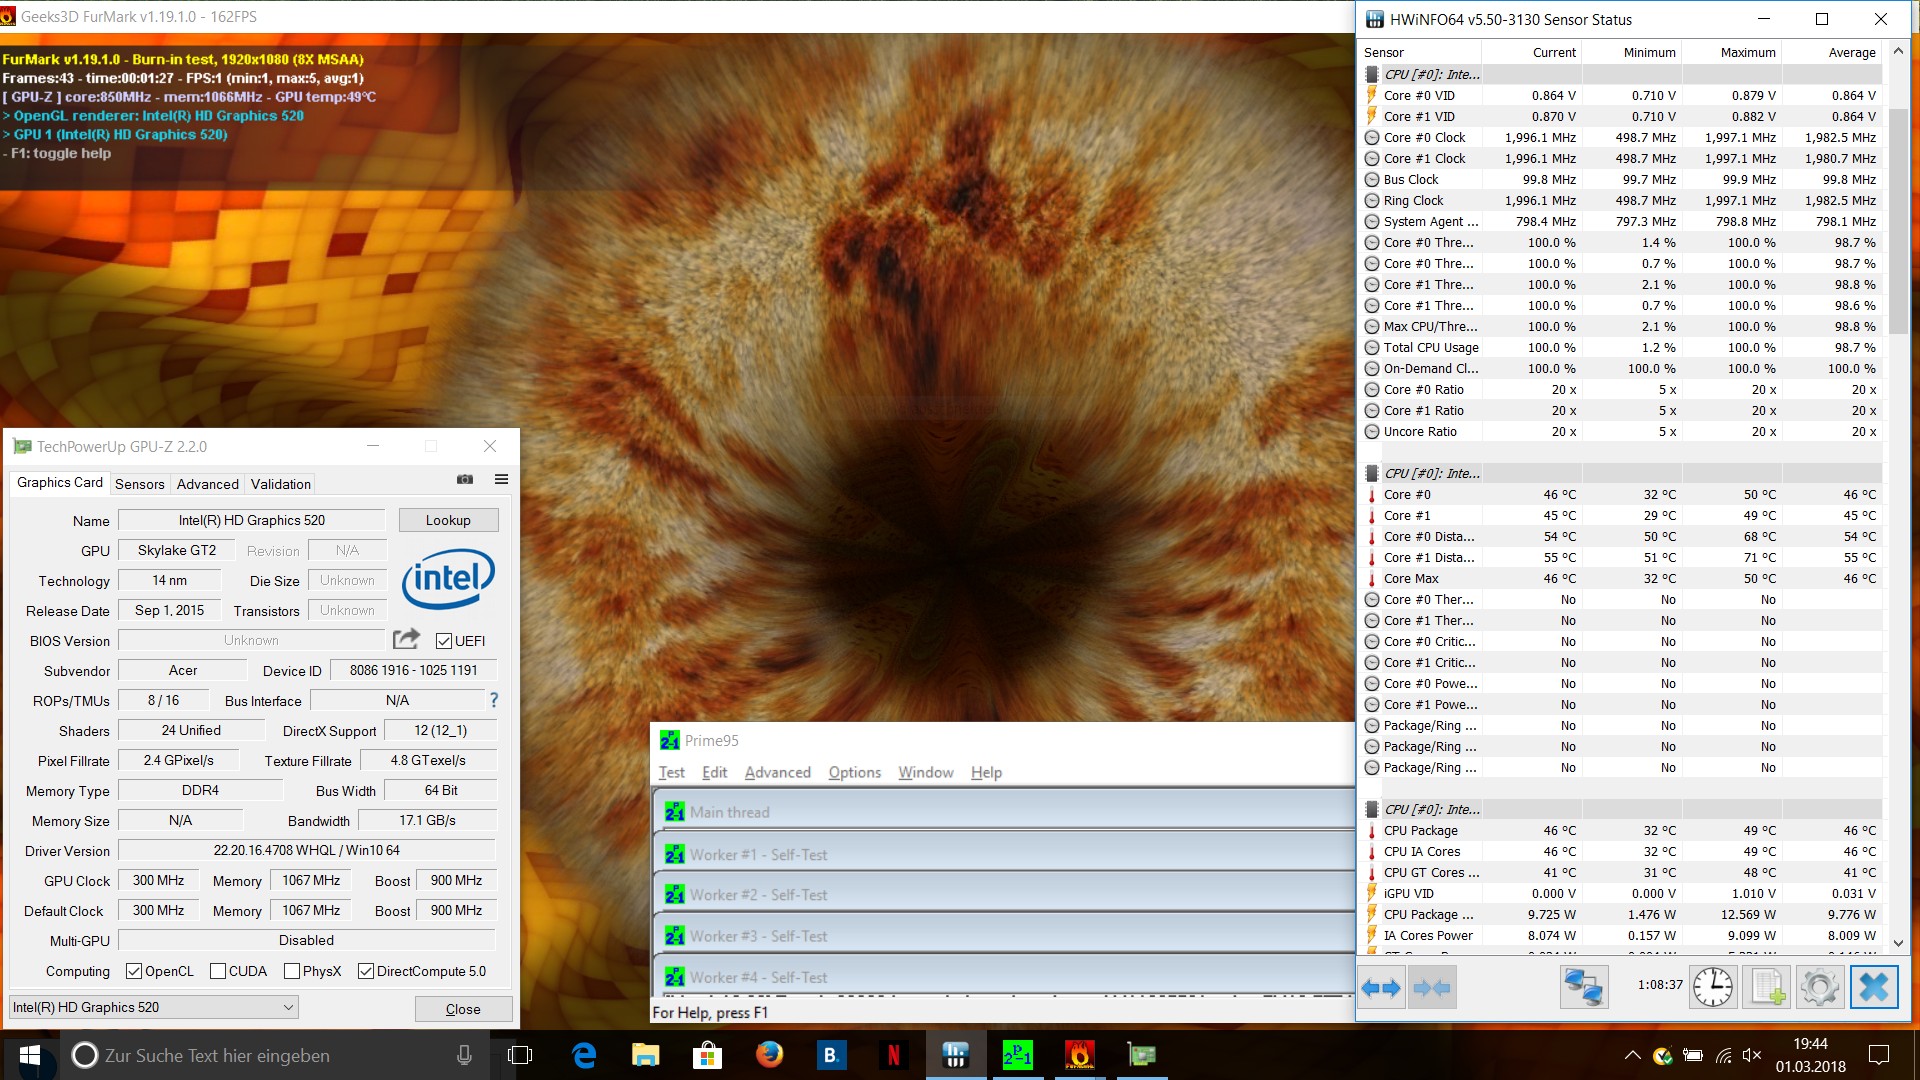Click HWiNFO remote network monitors icon
Viewport: 1920px width, 1080px height.
click(x=1583, y=988)
